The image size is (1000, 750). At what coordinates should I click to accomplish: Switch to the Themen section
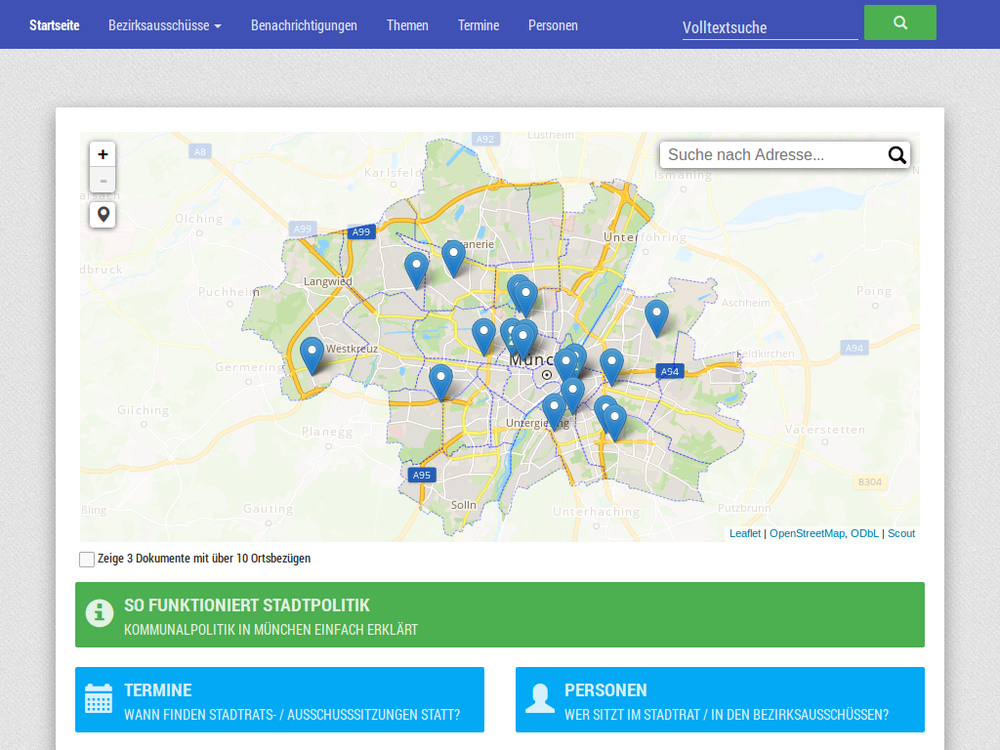click(407, 25)
